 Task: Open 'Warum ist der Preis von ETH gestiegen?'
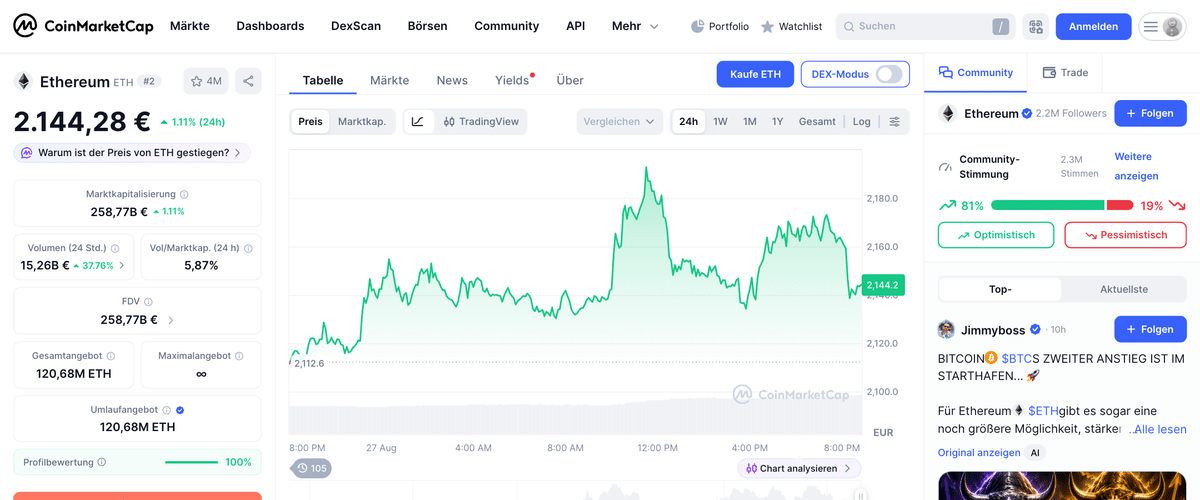132,153
